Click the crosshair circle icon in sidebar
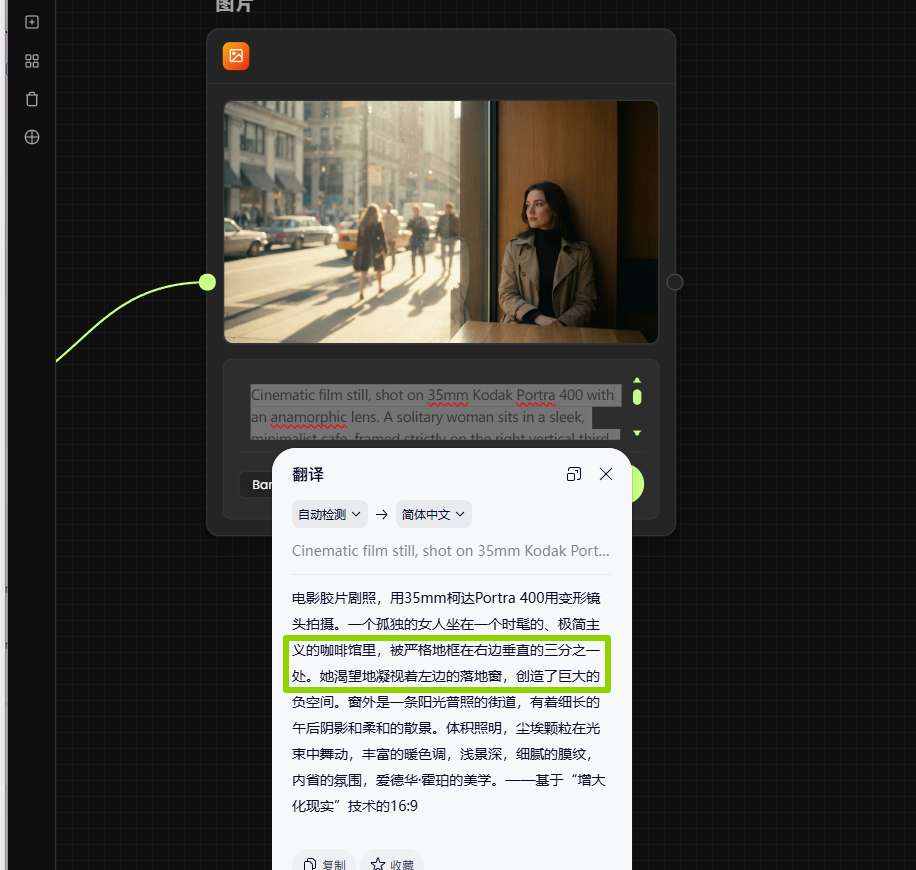Image resolution: width=916 pixels, height=870 pixels. coord(32,137)
